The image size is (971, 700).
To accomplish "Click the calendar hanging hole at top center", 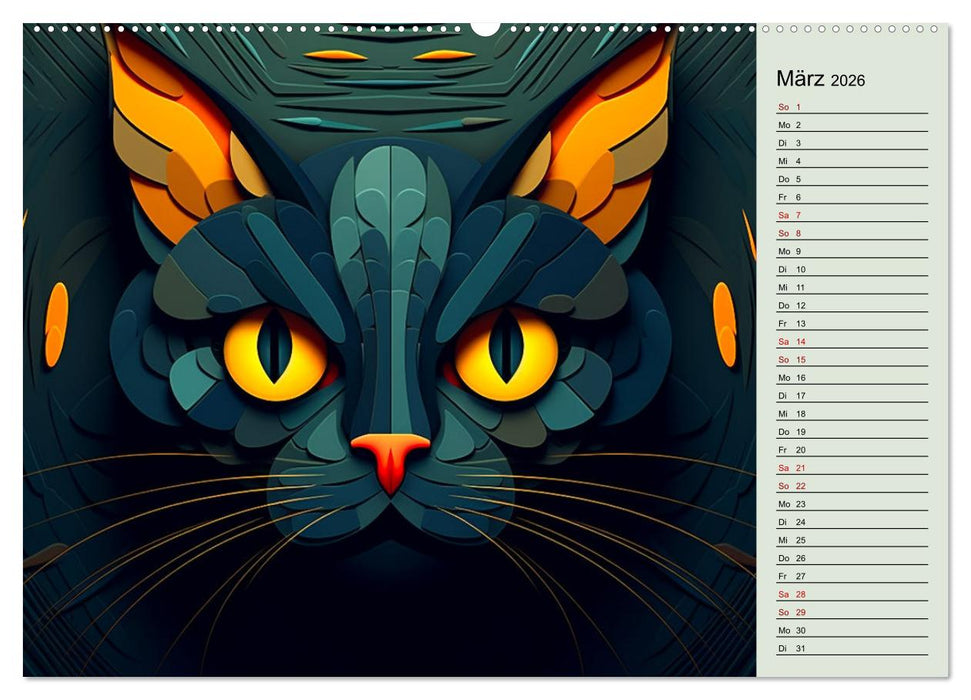I will 485,27.
